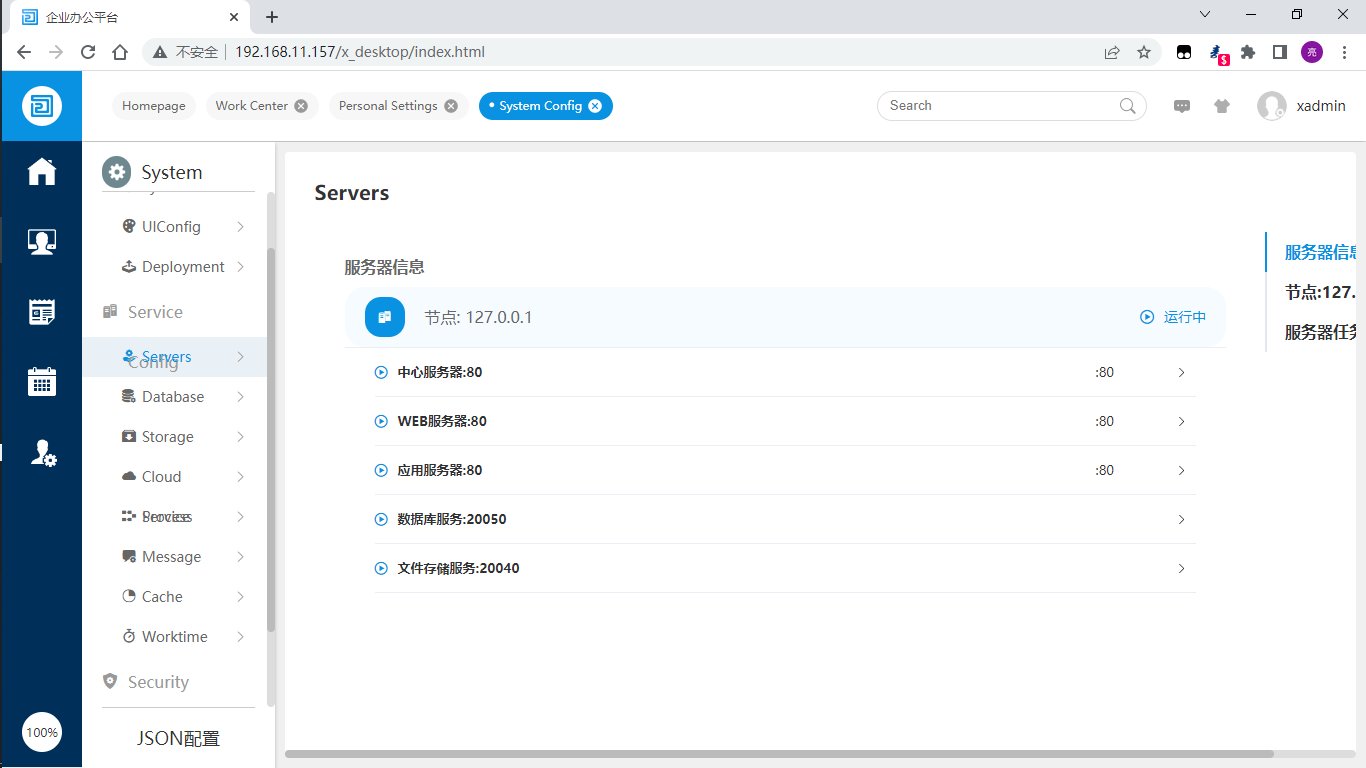Screen dimensions: 1366x768
Task: Bookmark this page with the star icon
Action: 1144,52
